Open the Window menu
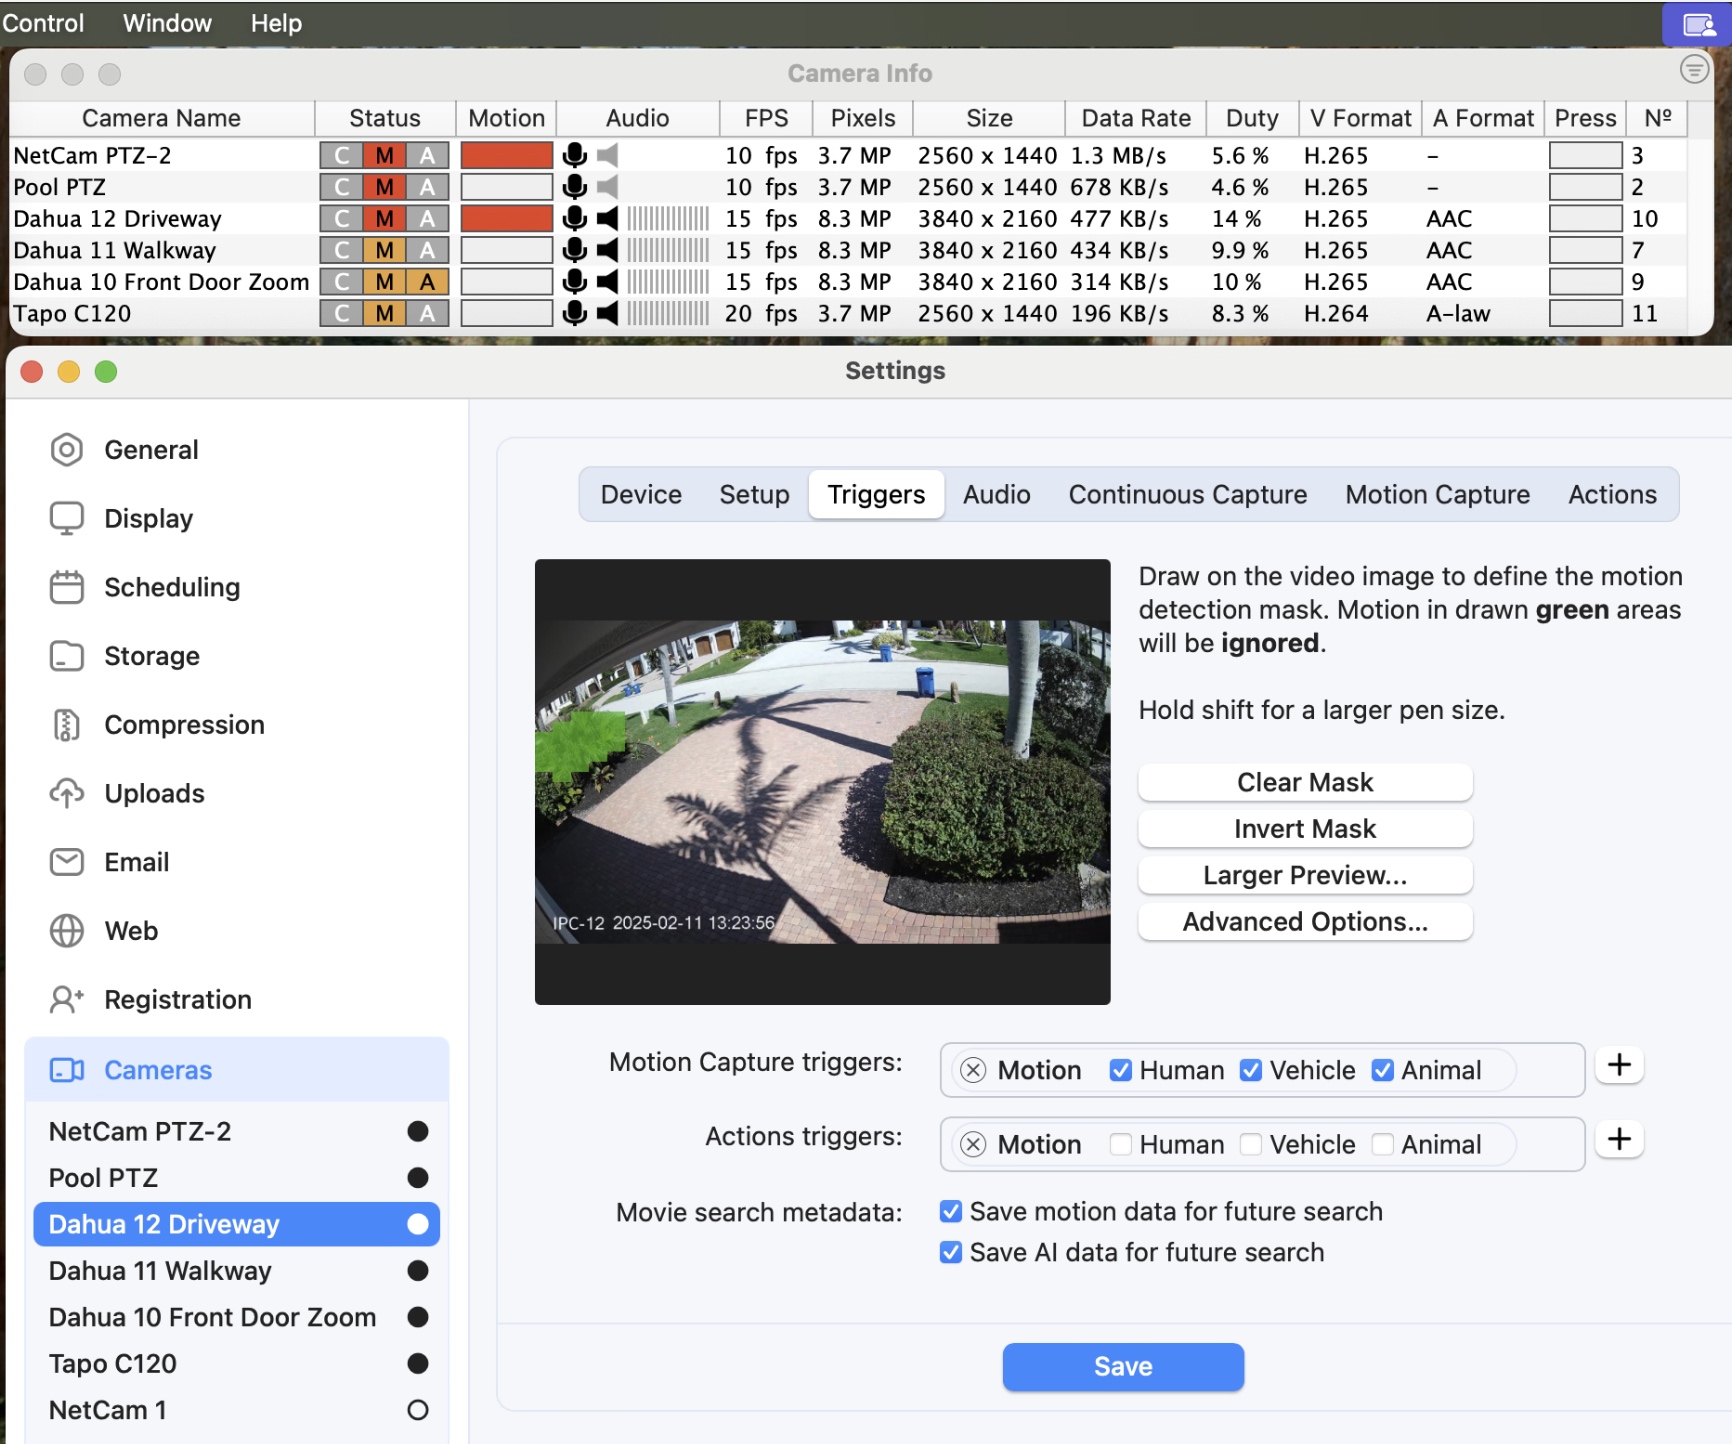Viewport: 1732px width, 1444px height. 167,23
